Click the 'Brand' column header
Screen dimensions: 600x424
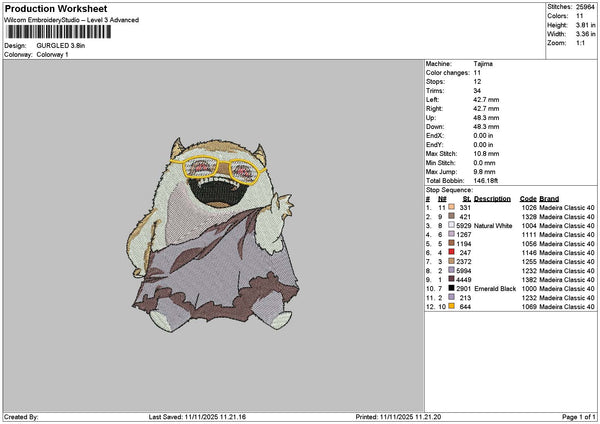[x=549, y=199]
